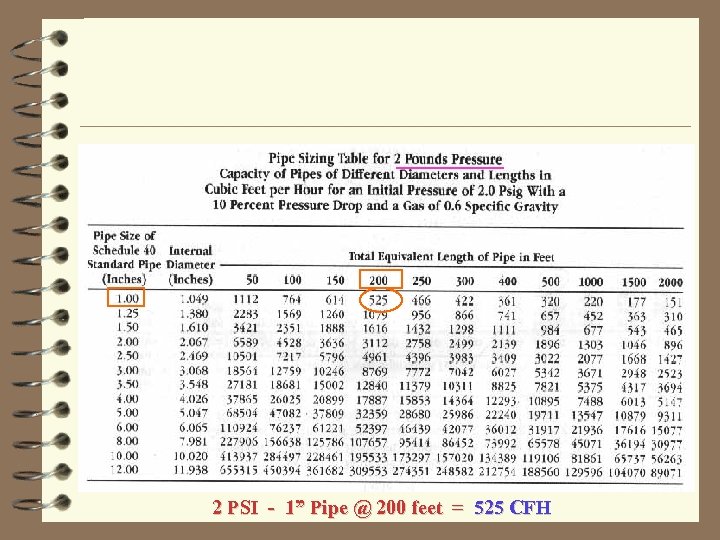Click the 3.50 pipe size row label

[128, 384]
